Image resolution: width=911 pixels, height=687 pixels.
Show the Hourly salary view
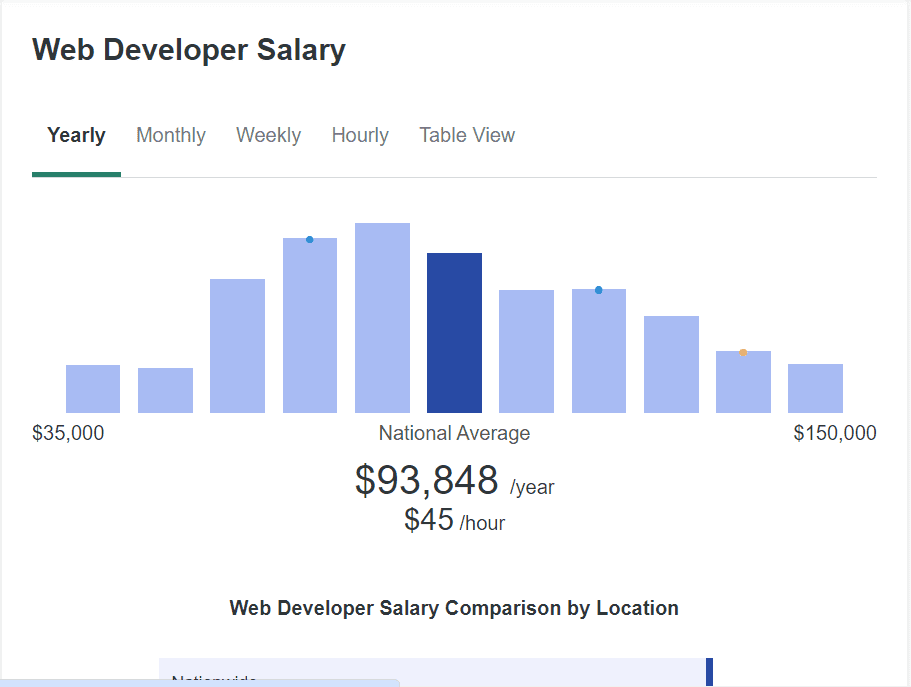click(360, 135)
